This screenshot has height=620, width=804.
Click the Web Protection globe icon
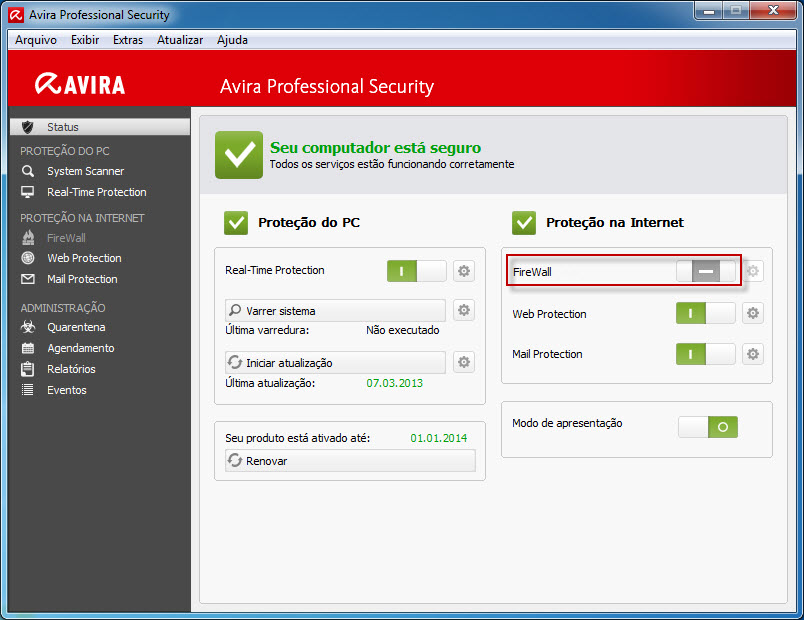[28, 258]
